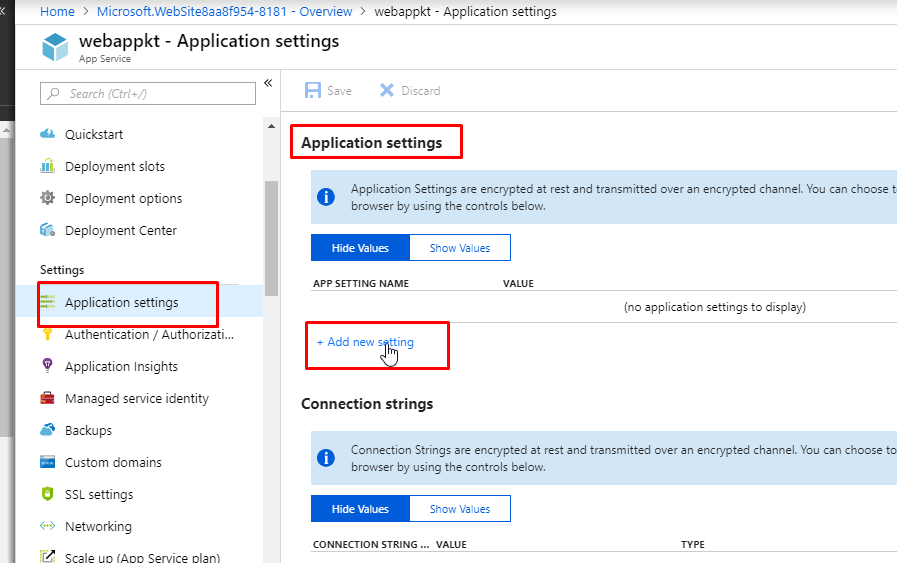Click the Deployment Center icon

pos(47,230)
